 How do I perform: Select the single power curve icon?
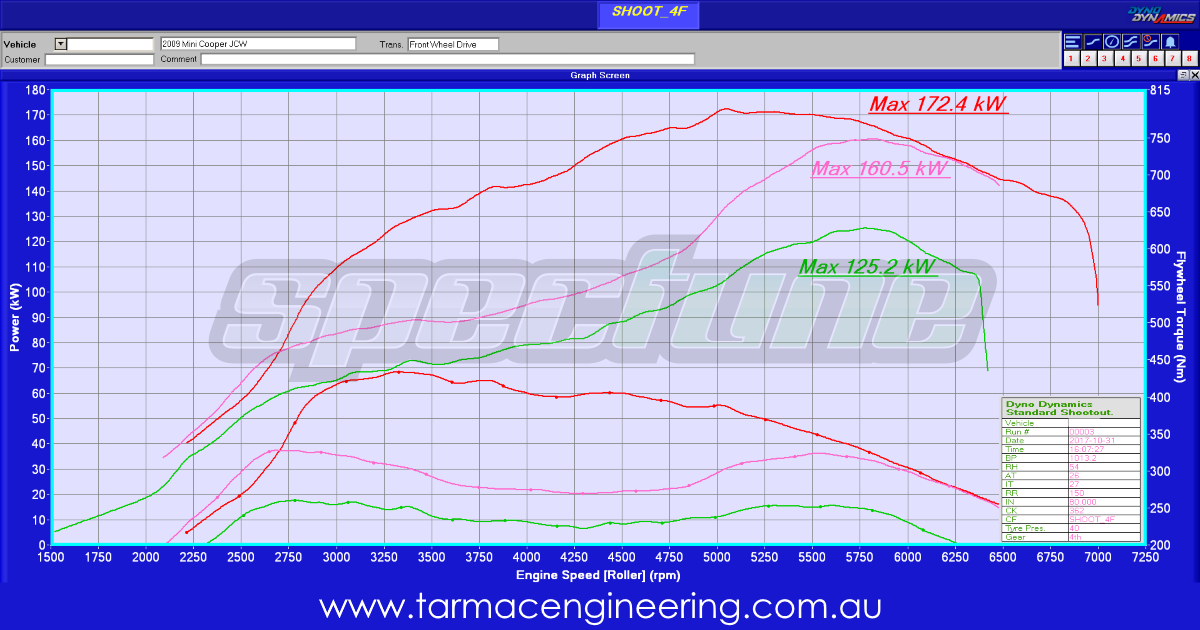tap(1091, 41)
